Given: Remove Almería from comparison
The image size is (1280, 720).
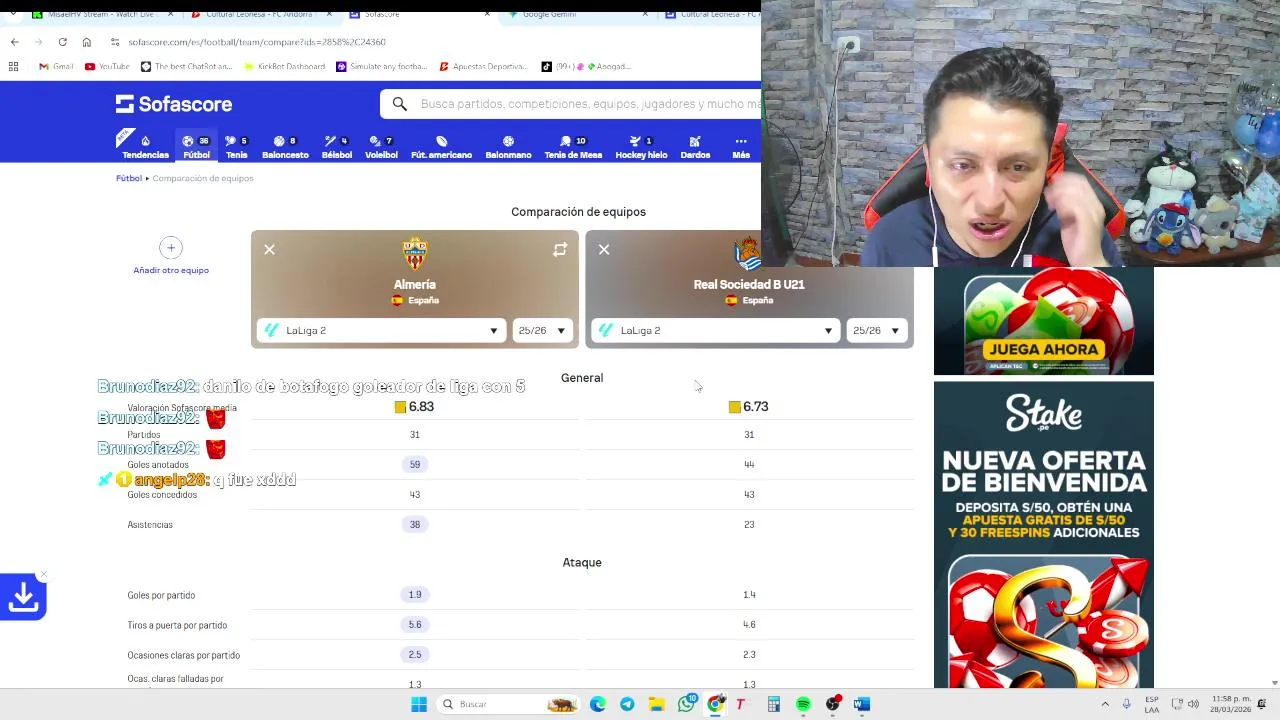Looking at the screenshot, I should point(269,249).
